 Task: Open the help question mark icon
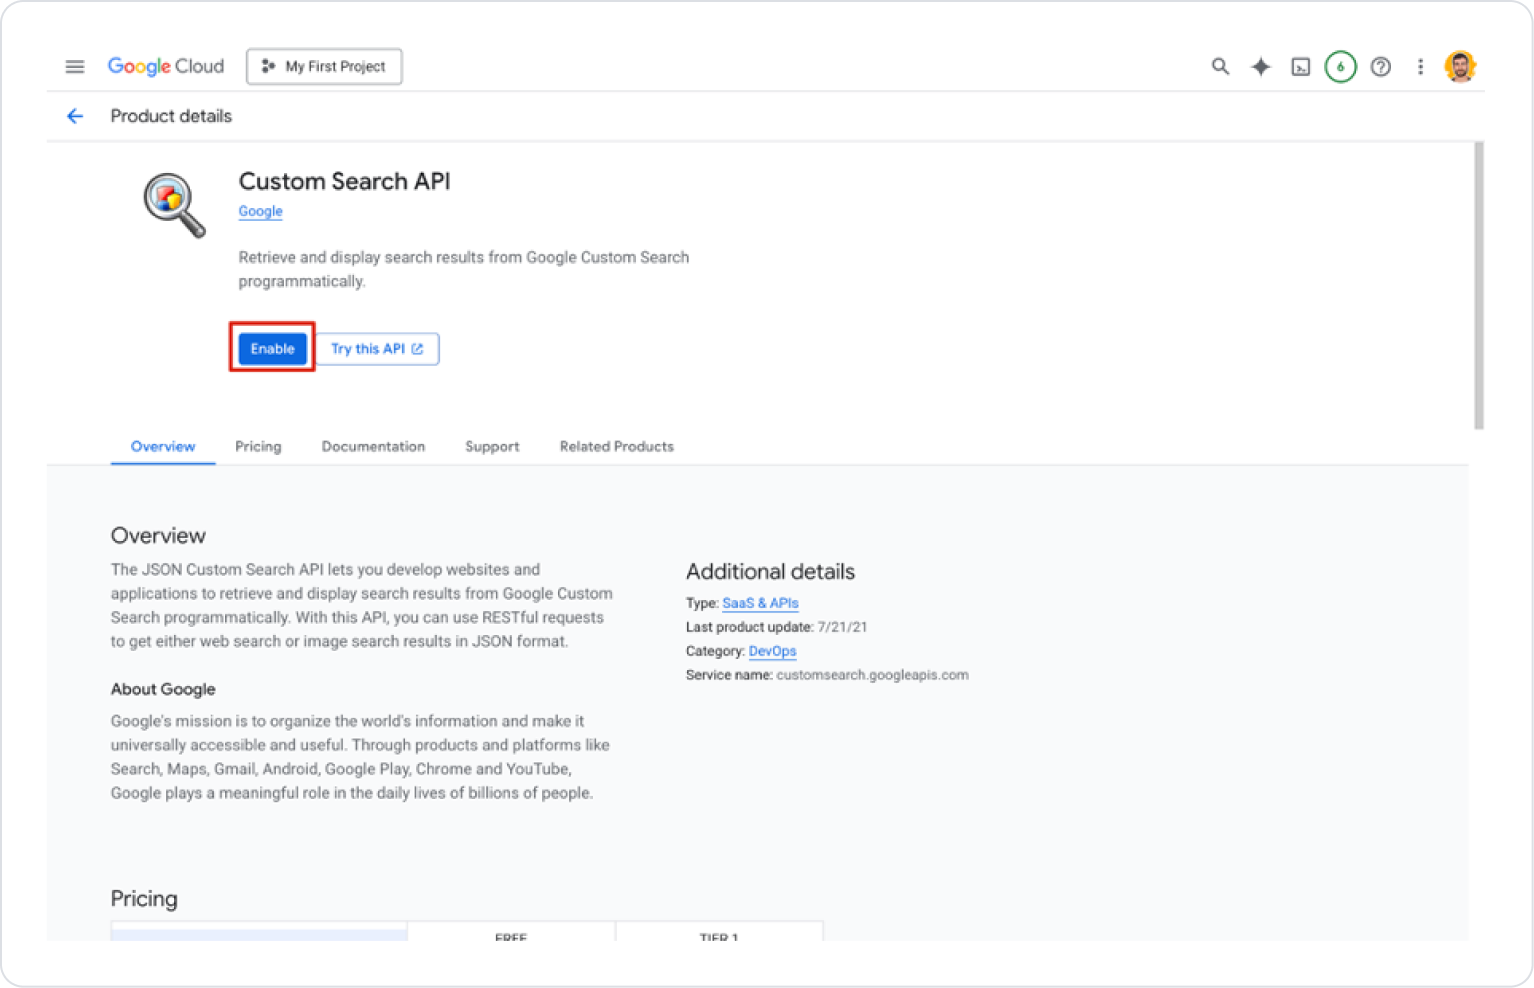(1380, 67)
